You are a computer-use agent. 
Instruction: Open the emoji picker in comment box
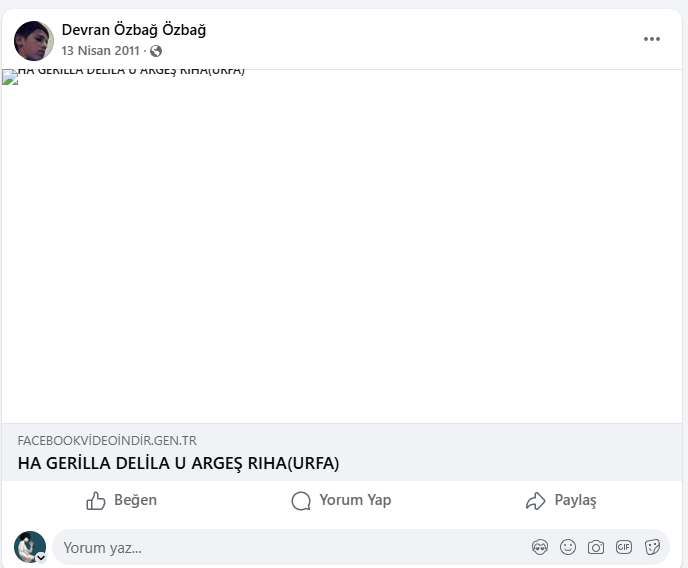point(568,547)
